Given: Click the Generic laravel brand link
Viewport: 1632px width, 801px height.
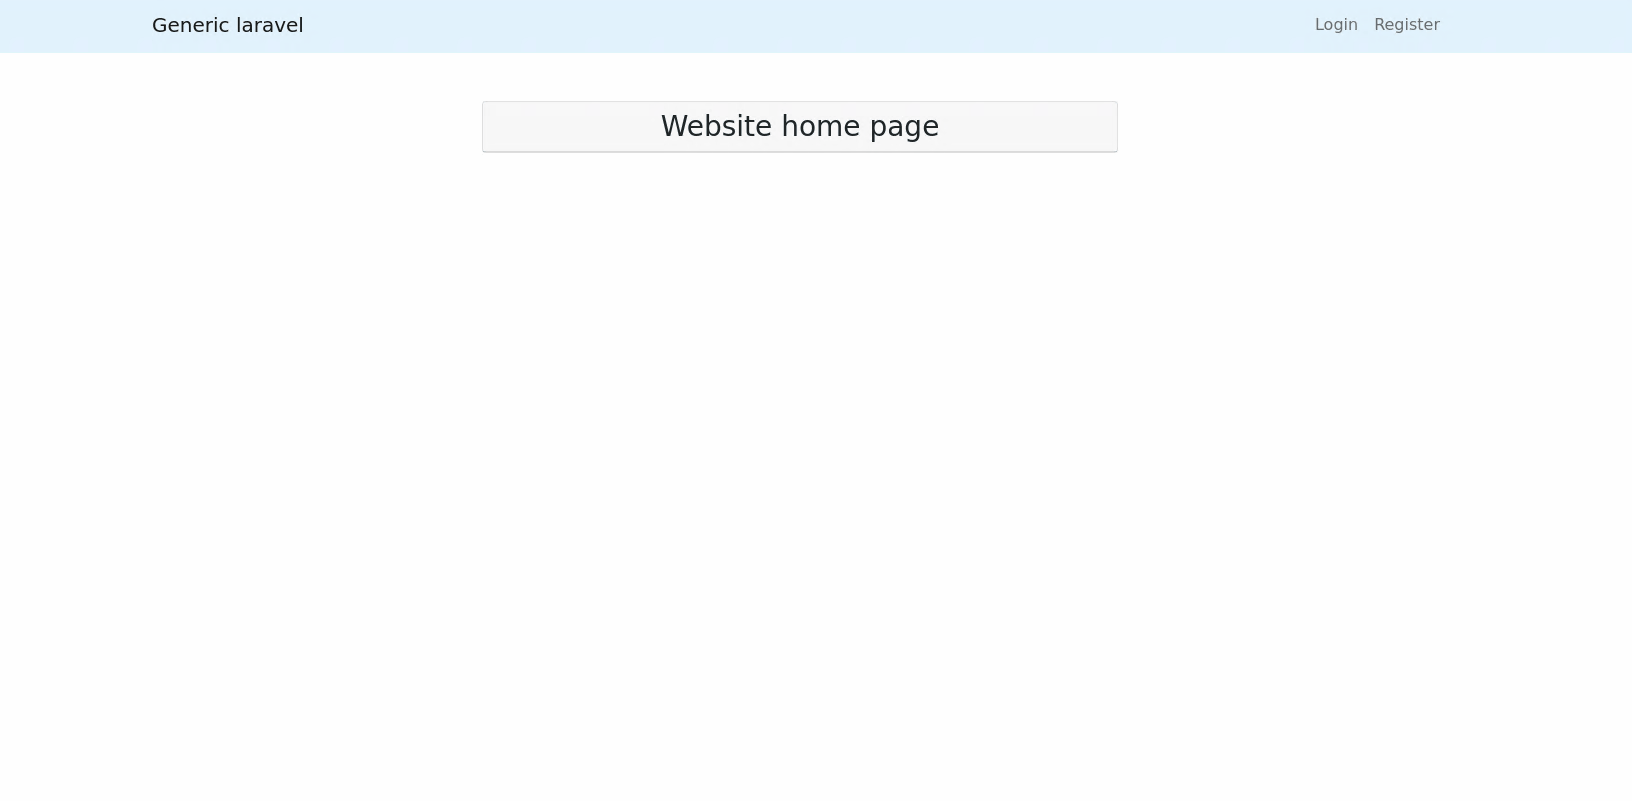Looking at the screenshot, I should (x=227, y=25).
